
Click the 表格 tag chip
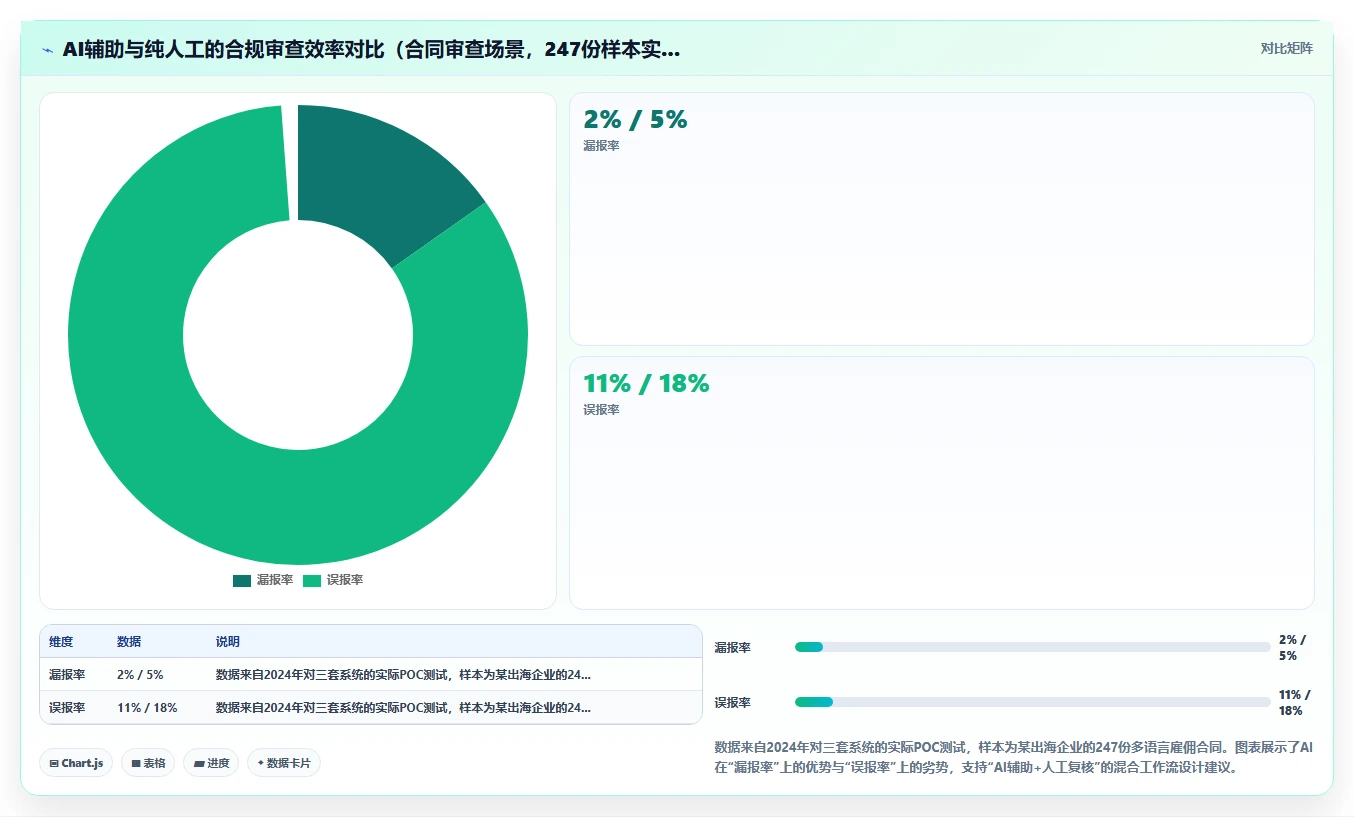148,763
